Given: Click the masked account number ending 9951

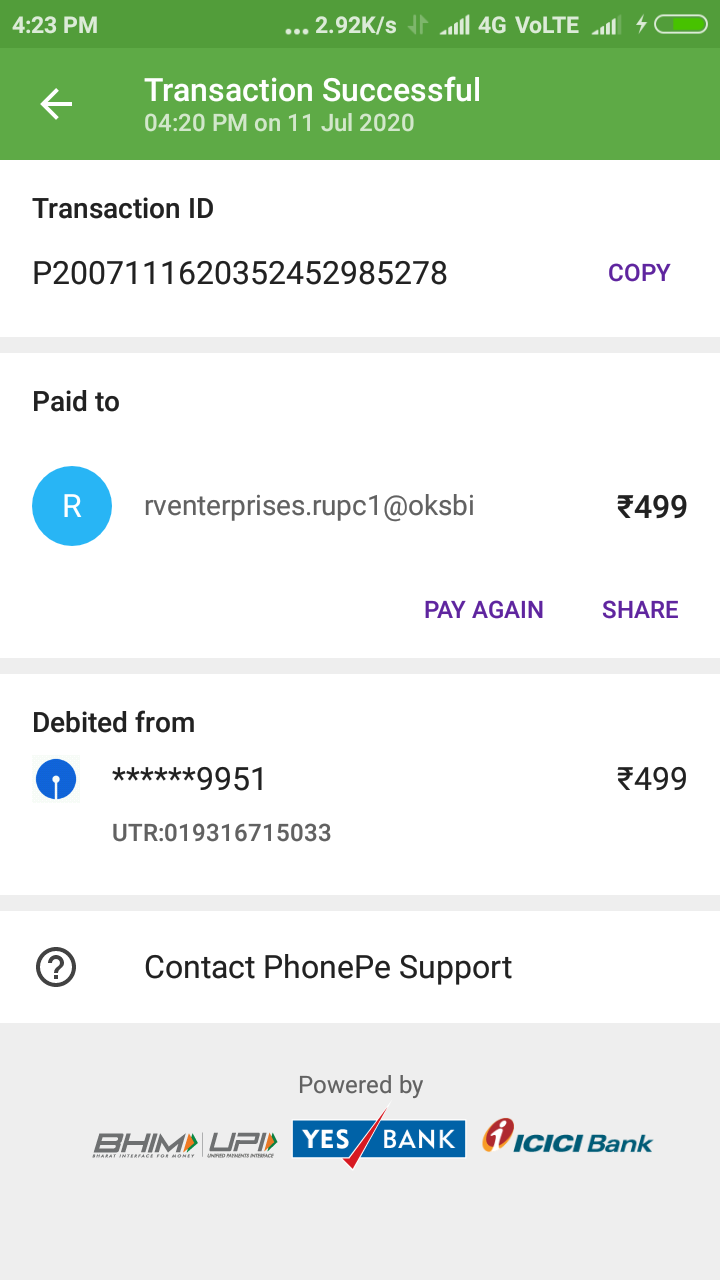Looking at the screenshot, I should (x=189, y=779).
